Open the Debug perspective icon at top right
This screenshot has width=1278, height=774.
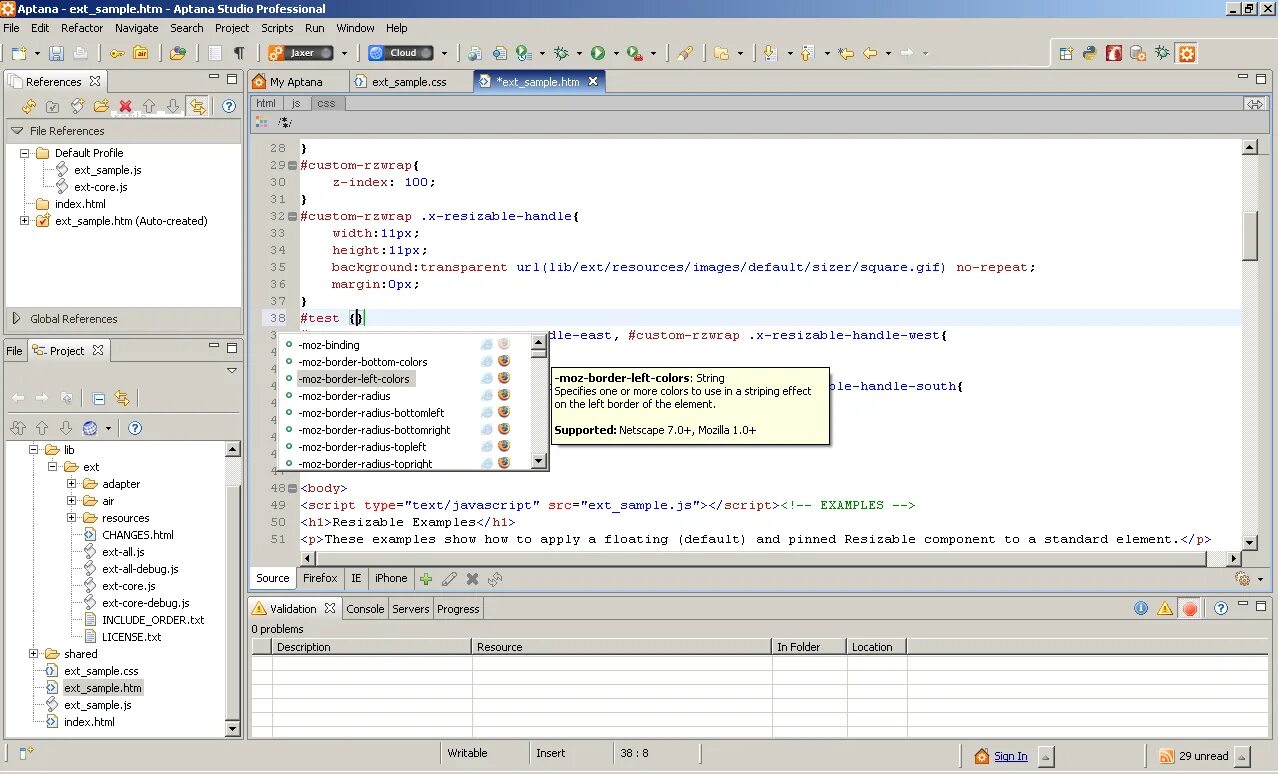click(x=1162, y=53)
